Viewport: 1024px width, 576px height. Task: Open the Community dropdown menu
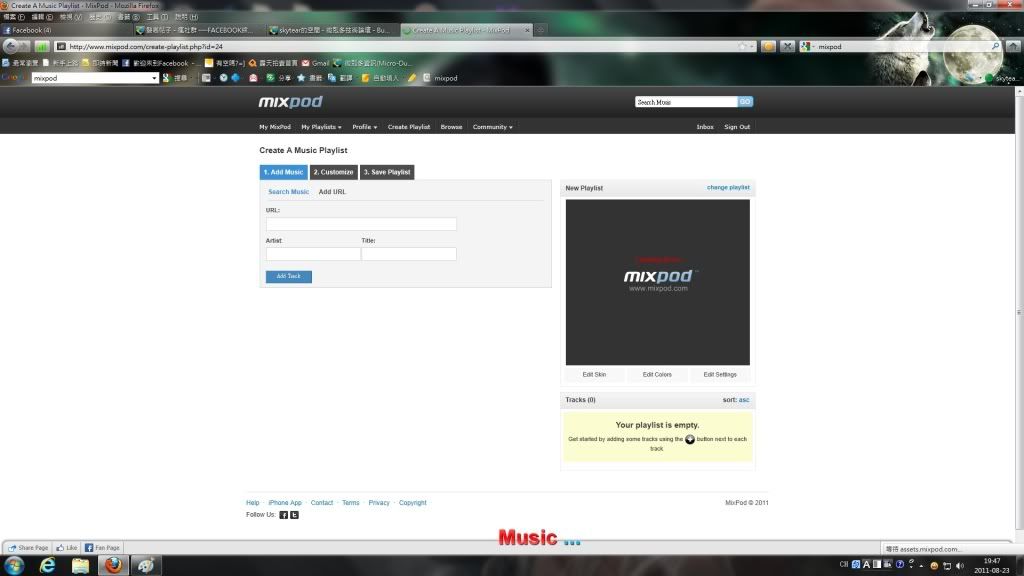492,127
